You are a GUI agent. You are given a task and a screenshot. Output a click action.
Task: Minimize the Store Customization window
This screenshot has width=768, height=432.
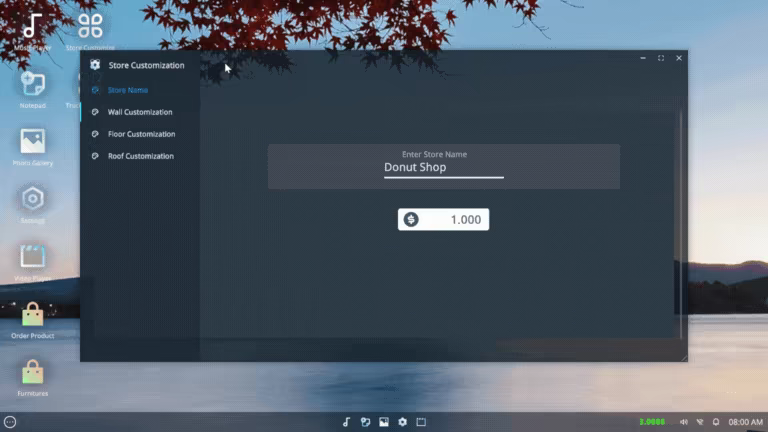643,58
